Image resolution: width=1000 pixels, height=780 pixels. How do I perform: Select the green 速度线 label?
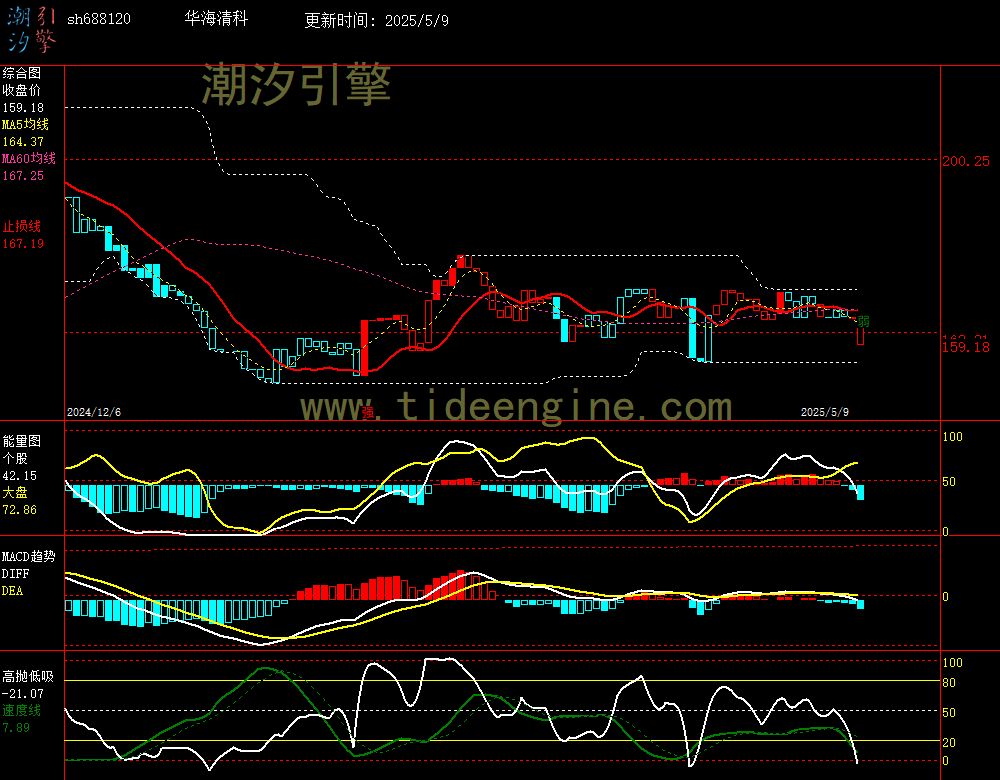[x=22, y=710]
